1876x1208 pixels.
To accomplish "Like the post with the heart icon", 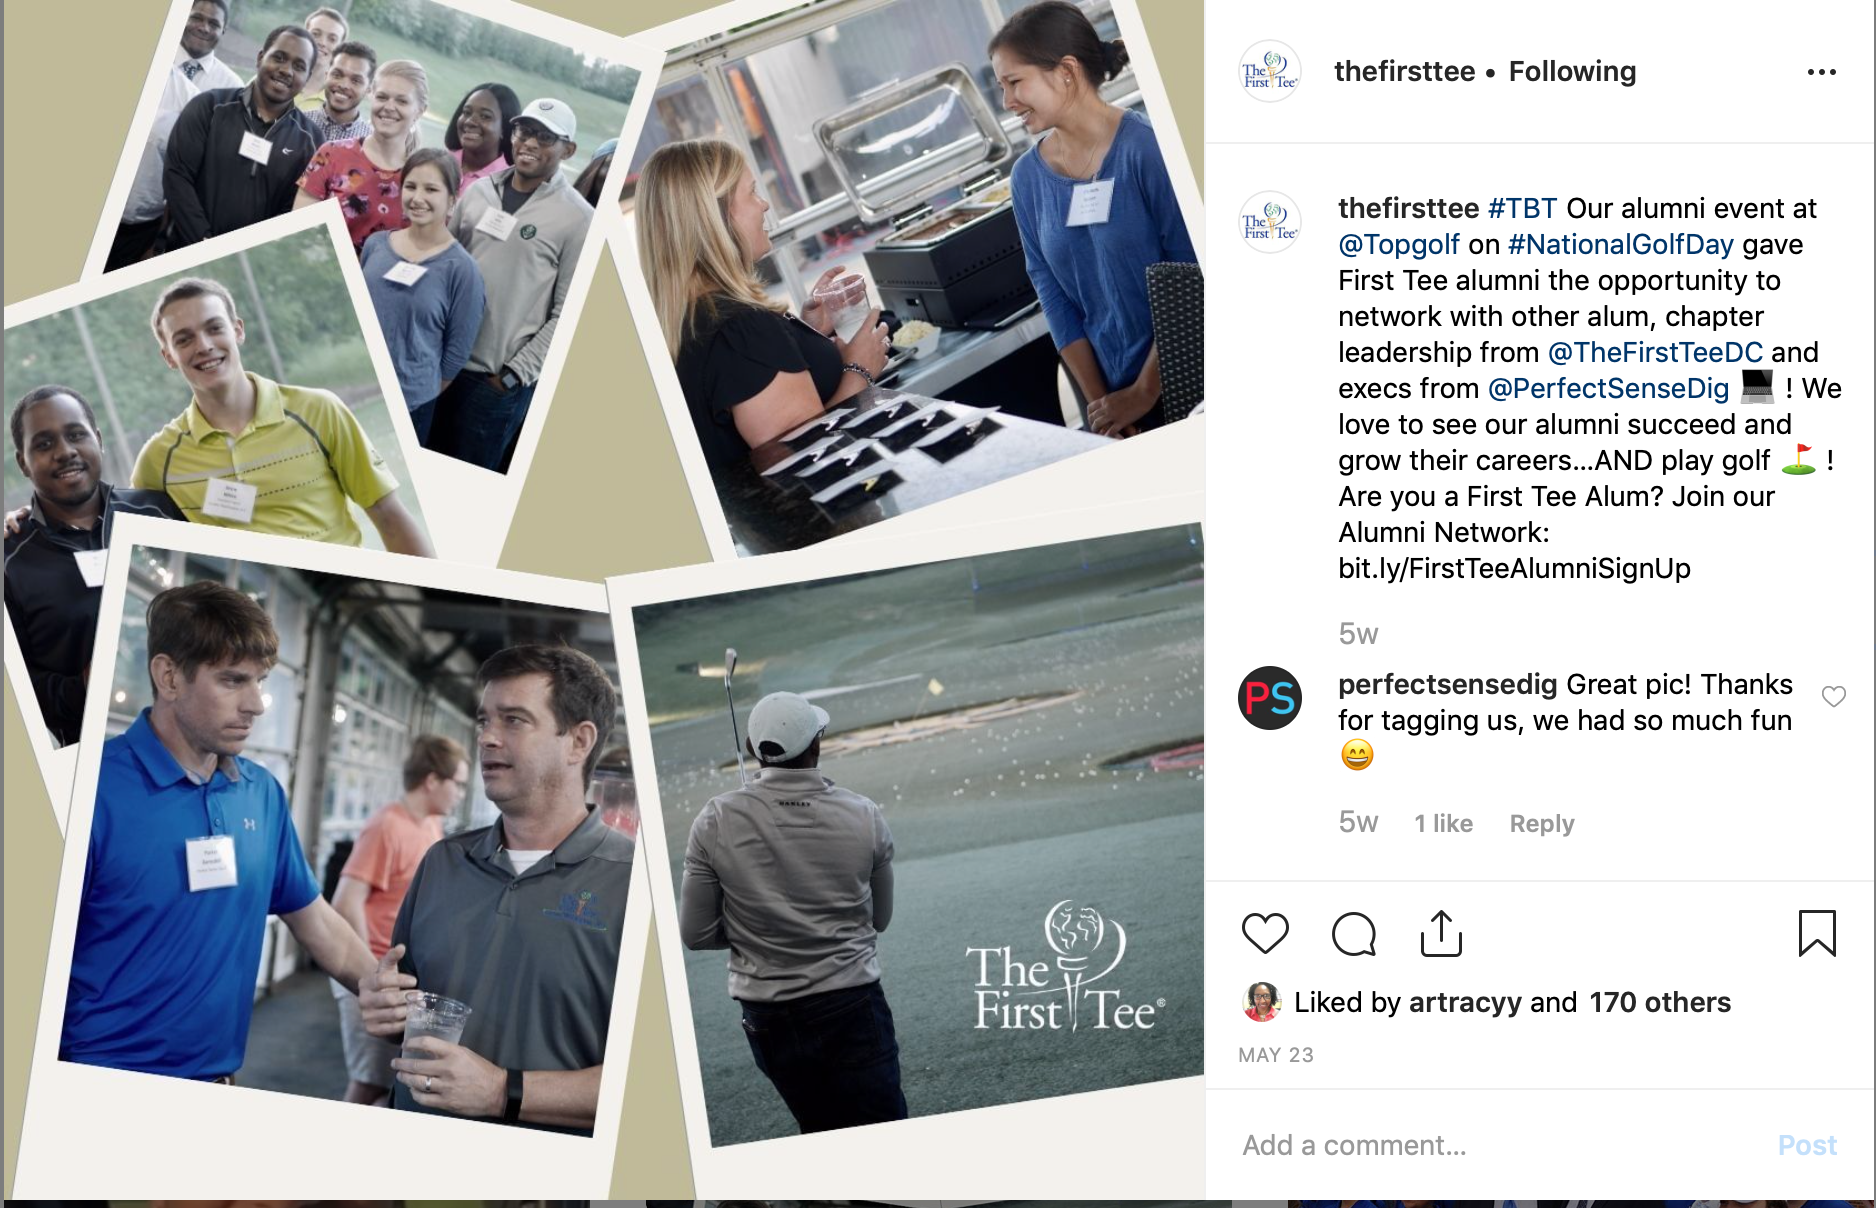I will (x=1265, y=934).
